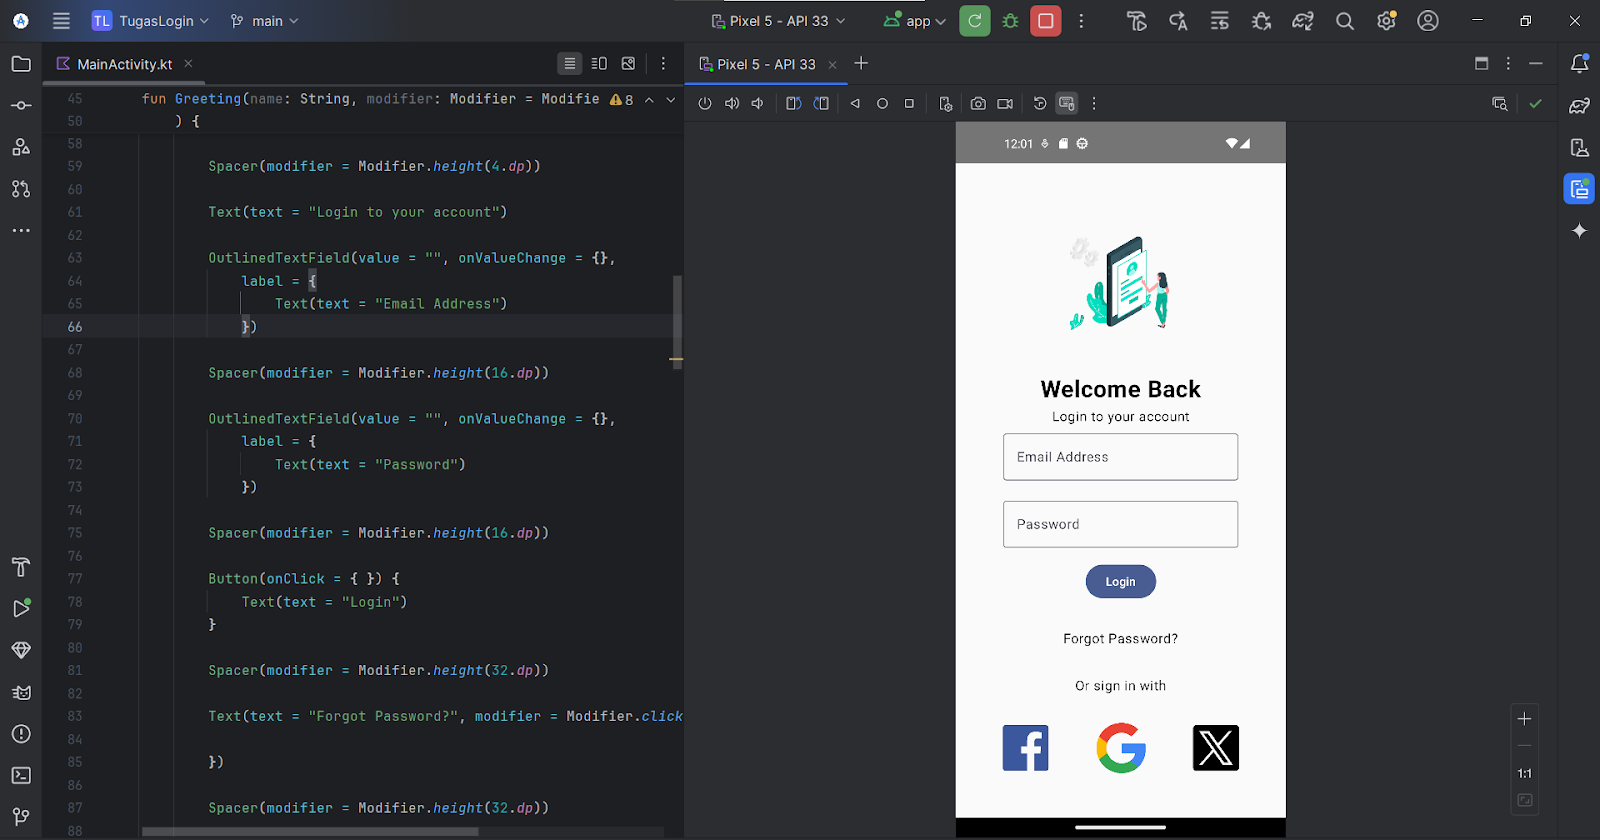Open More Actions next to Stop button

click(x=1081, y=21)
